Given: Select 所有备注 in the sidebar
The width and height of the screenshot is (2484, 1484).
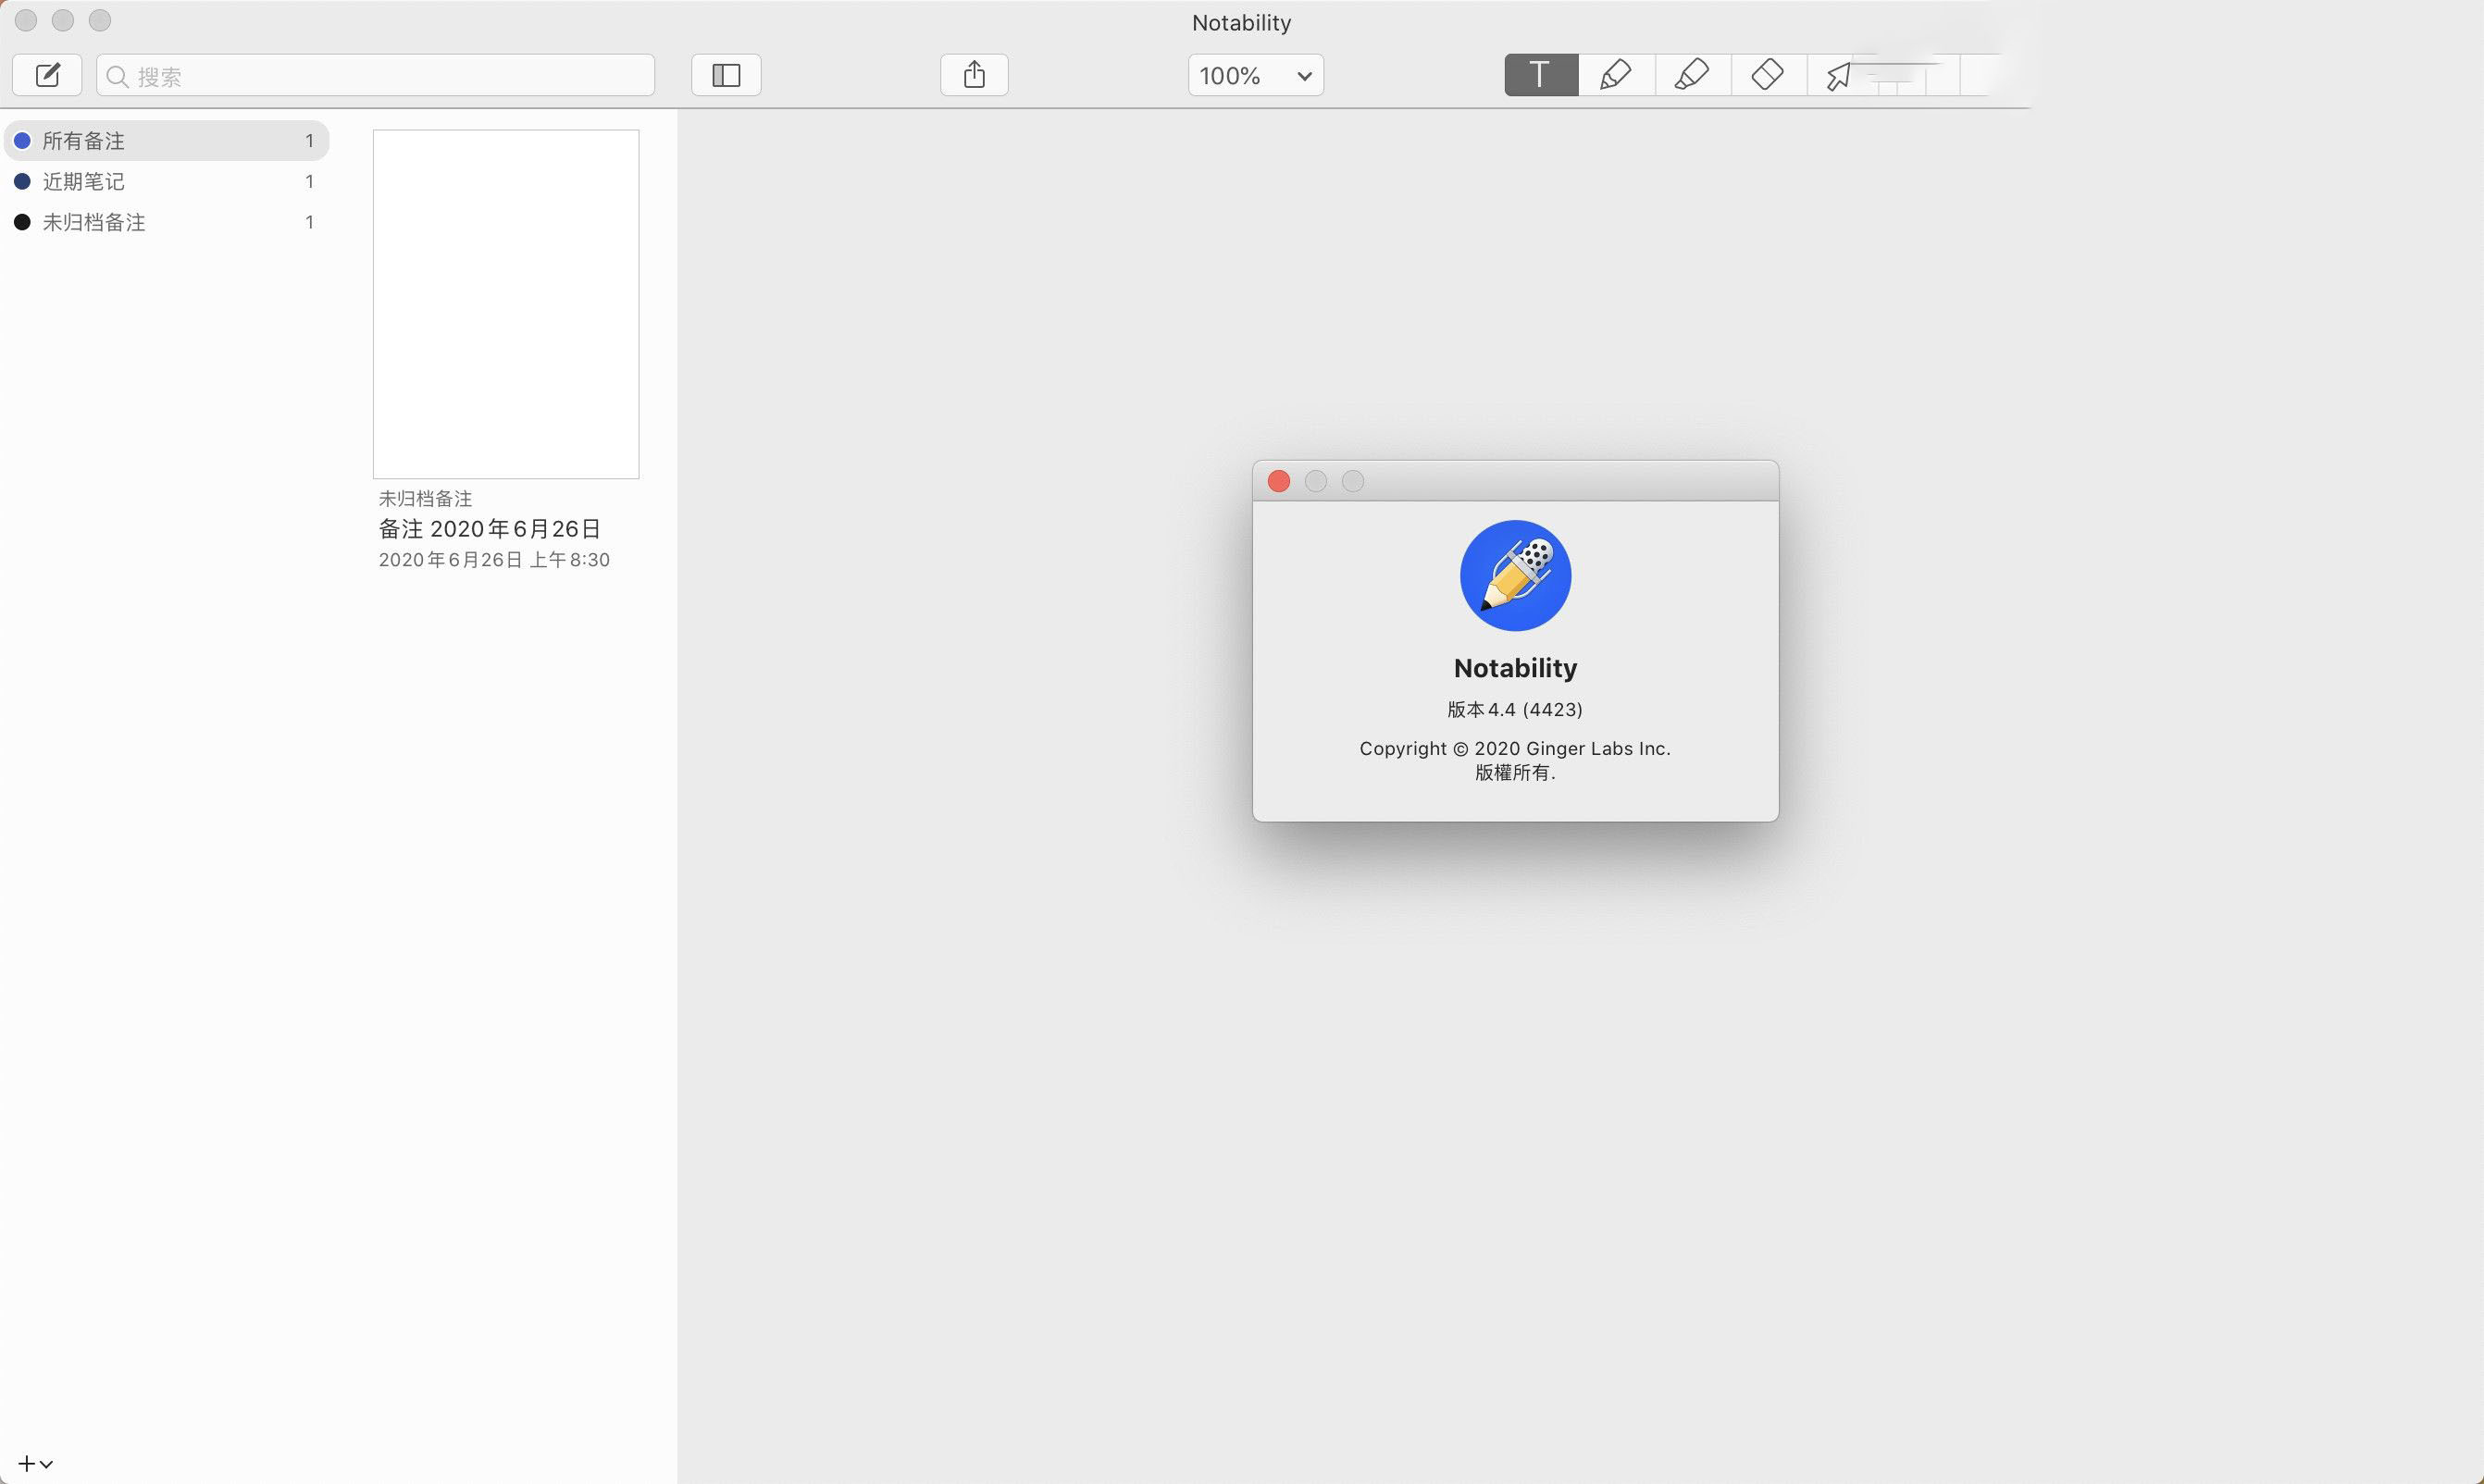Looking at the screenshot, I should pyautogui.click(x=167, y=141).
